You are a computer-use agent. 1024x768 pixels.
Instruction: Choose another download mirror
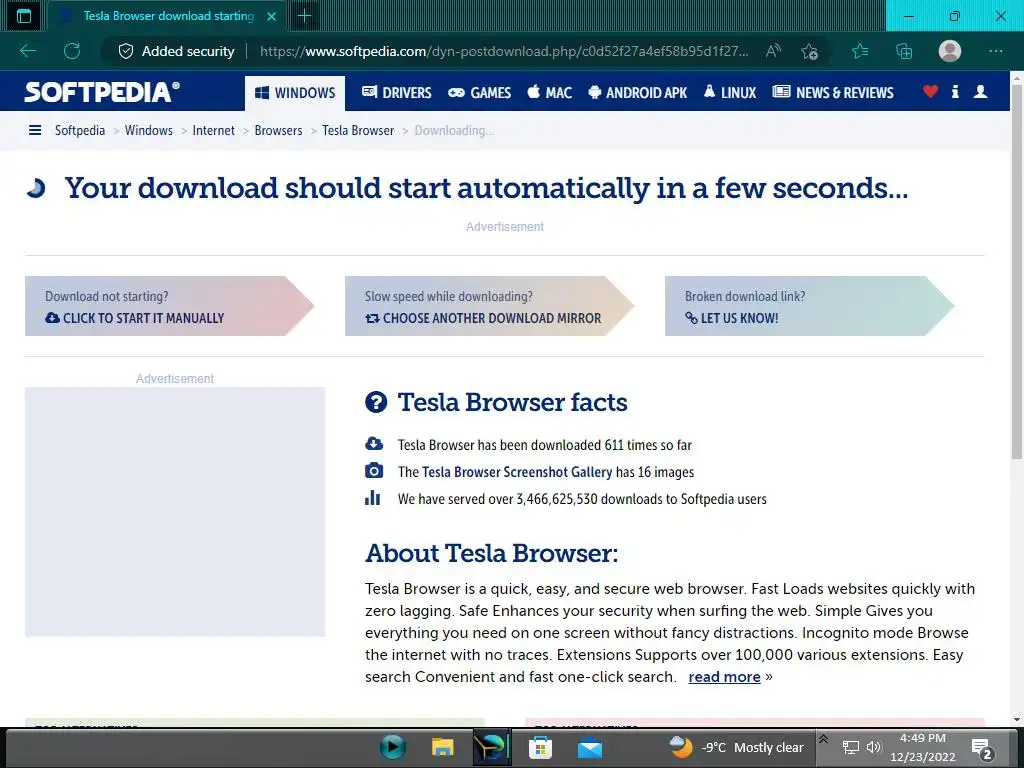click(490, 306)
